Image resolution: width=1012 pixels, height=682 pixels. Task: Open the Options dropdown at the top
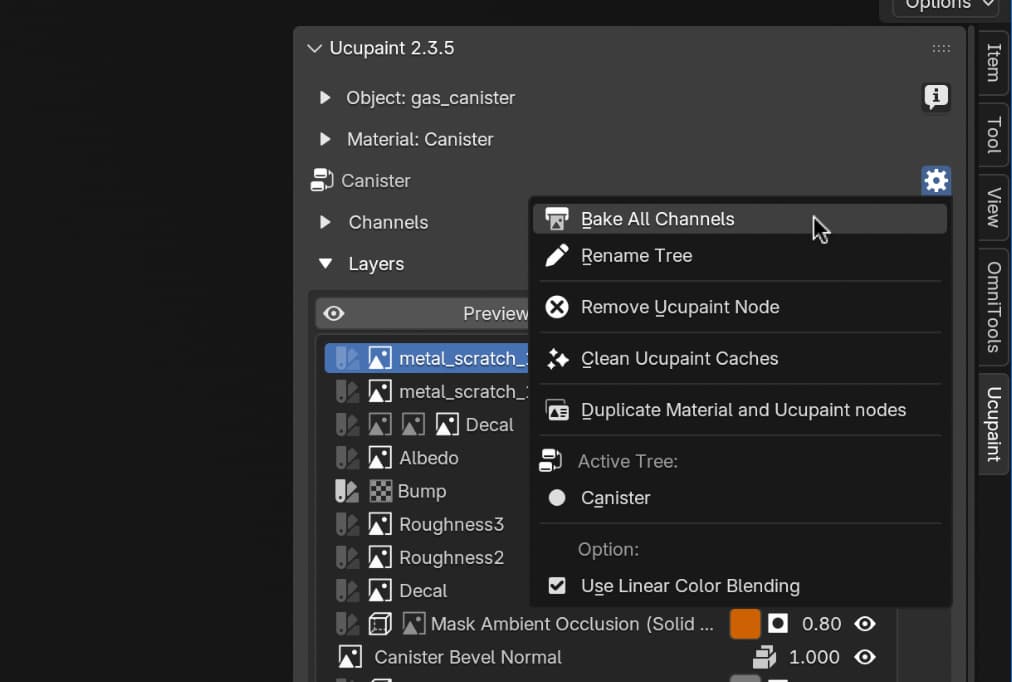[948, 5]
